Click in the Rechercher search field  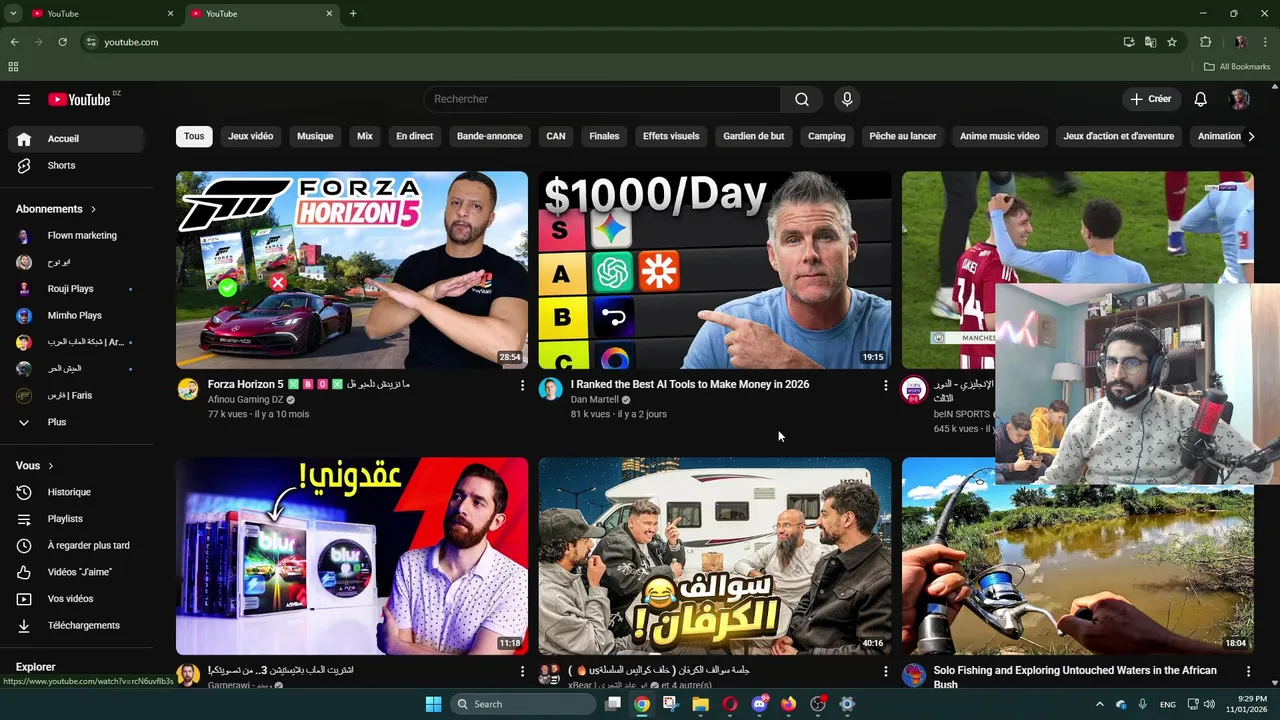pyautogui.click(x=603, y=99)
